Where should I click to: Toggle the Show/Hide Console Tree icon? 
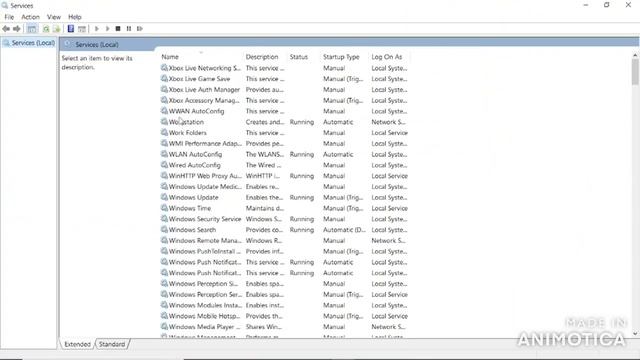click(31, 29)
